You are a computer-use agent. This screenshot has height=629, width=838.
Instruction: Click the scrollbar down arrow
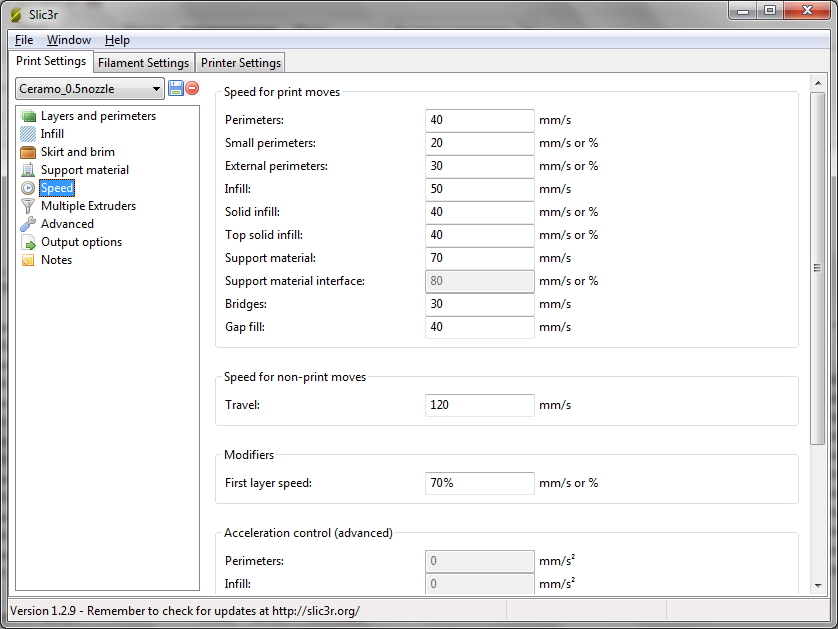pos(817,585)
